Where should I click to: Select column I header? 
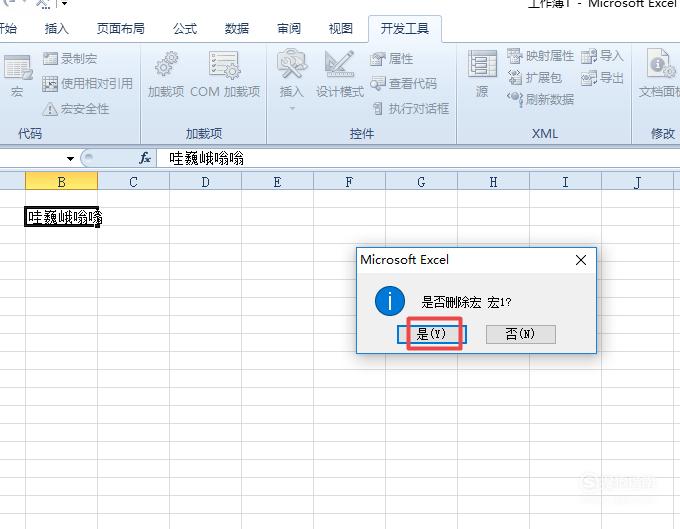pyautogui.click(x=566, y=182)
